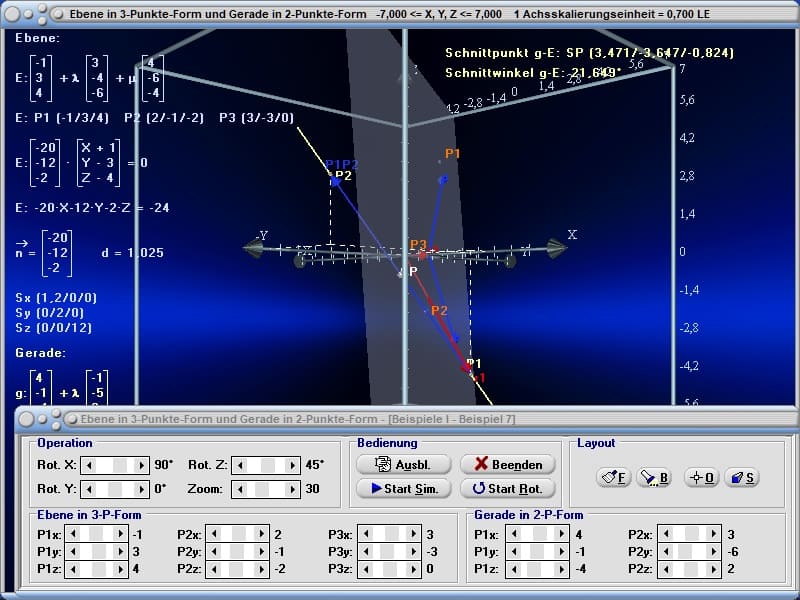Image resolution: width=800 pixels, height=600 pixels.
Task: Decrease plane P2x in Ebene in 3-P-Form
Action: coord(213,534)
